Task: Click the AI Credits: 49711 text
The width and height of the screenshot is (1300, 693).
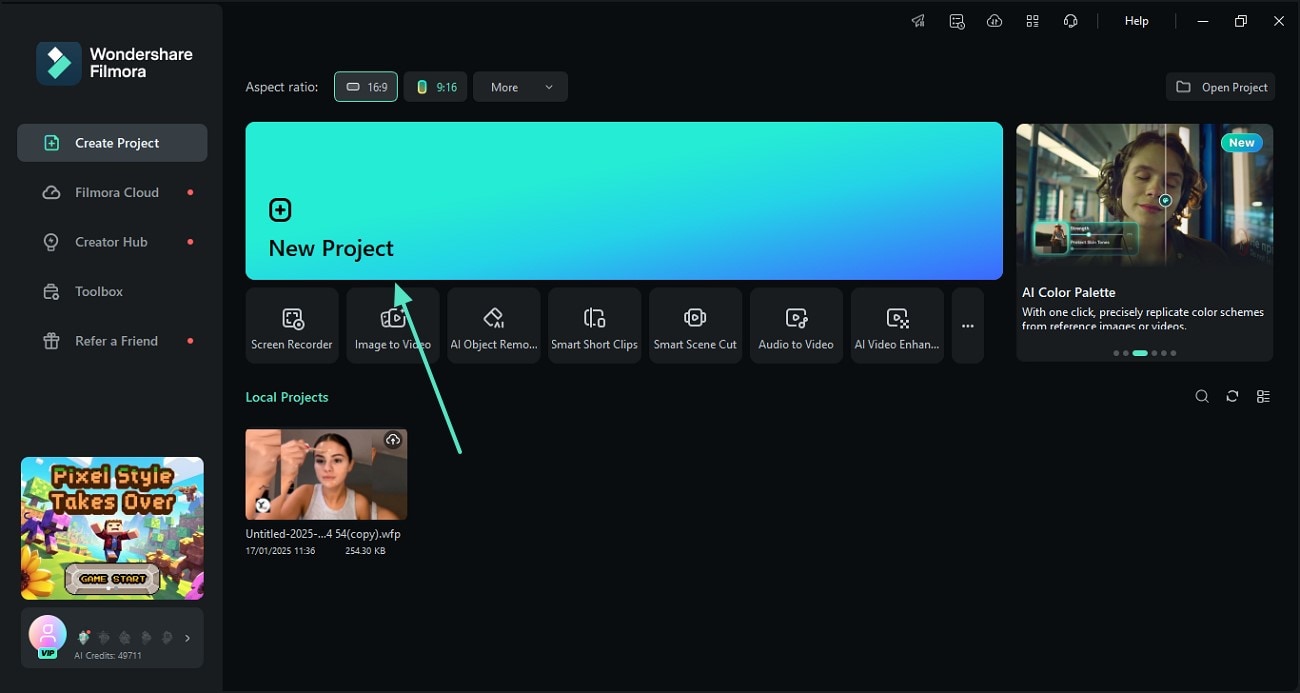Action: pos(108,656)
